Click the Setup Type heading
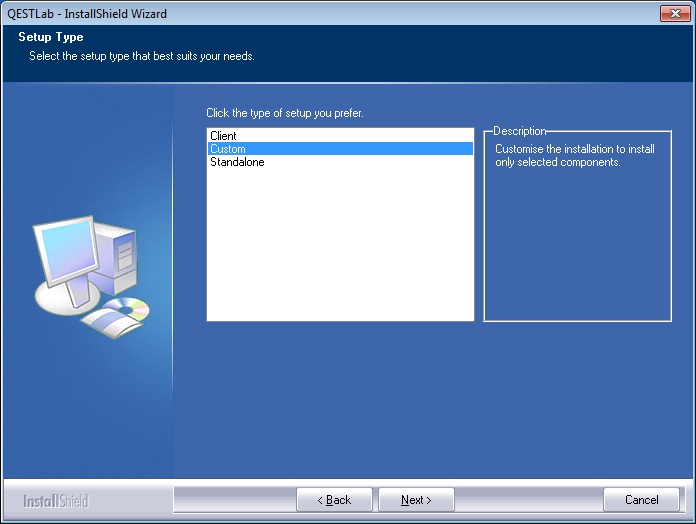Image resolution: width=696 pixels, height=524 pixels. point(51,37)
